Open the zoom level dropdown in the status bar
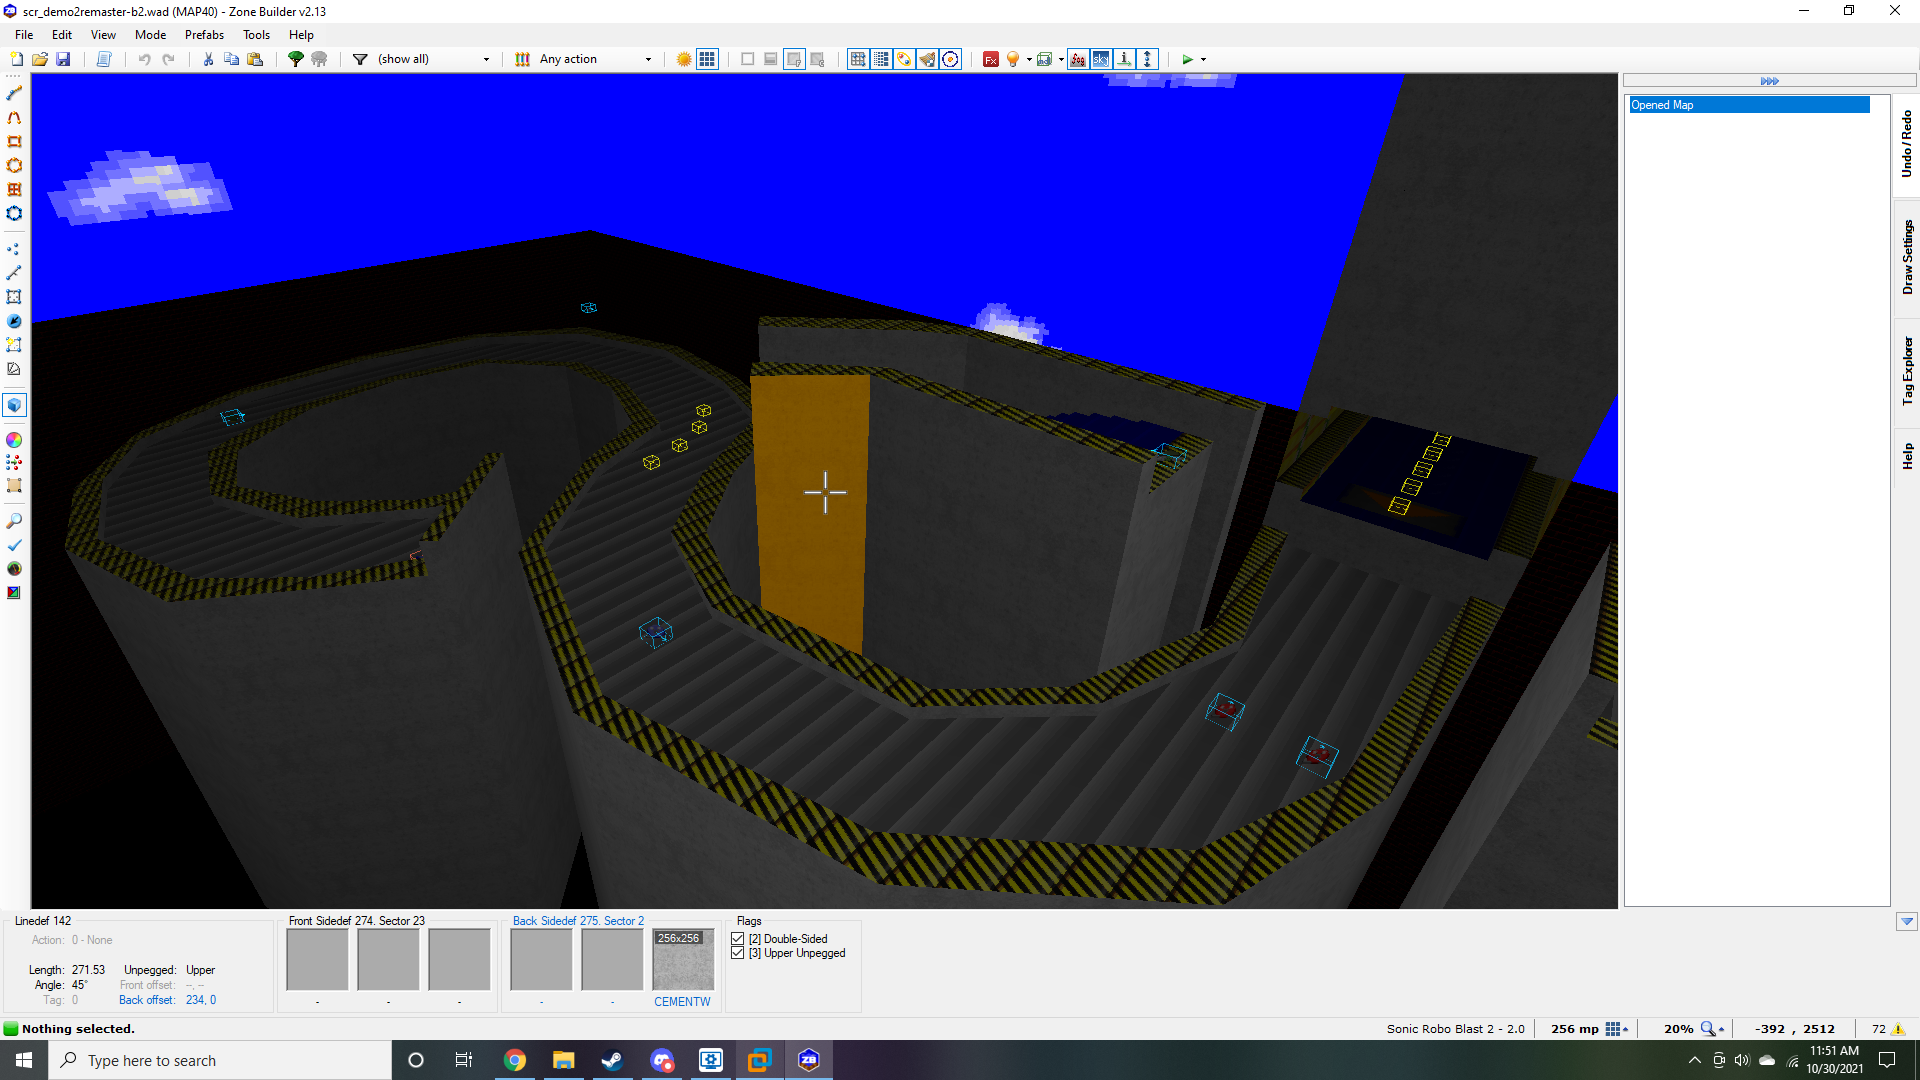The width and height of the screenshot is (1920, 1080). click(1713, 1029)
